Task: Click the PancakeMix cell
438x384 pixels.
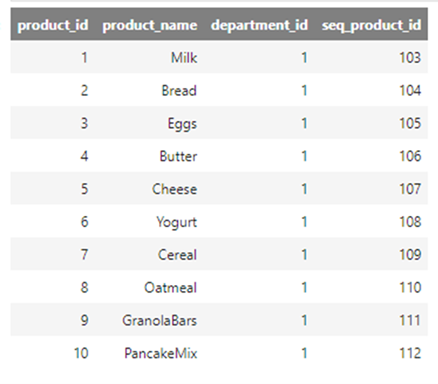Action: pos(161,353)
